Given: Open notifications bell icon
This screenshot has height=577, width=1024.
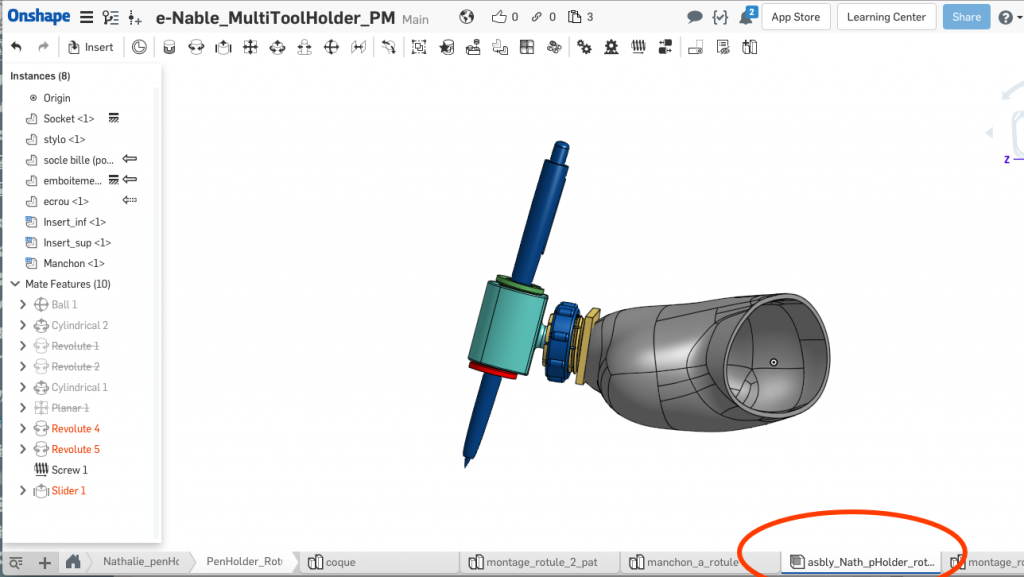Looking at the screenshot, I should tap(746, 17).
